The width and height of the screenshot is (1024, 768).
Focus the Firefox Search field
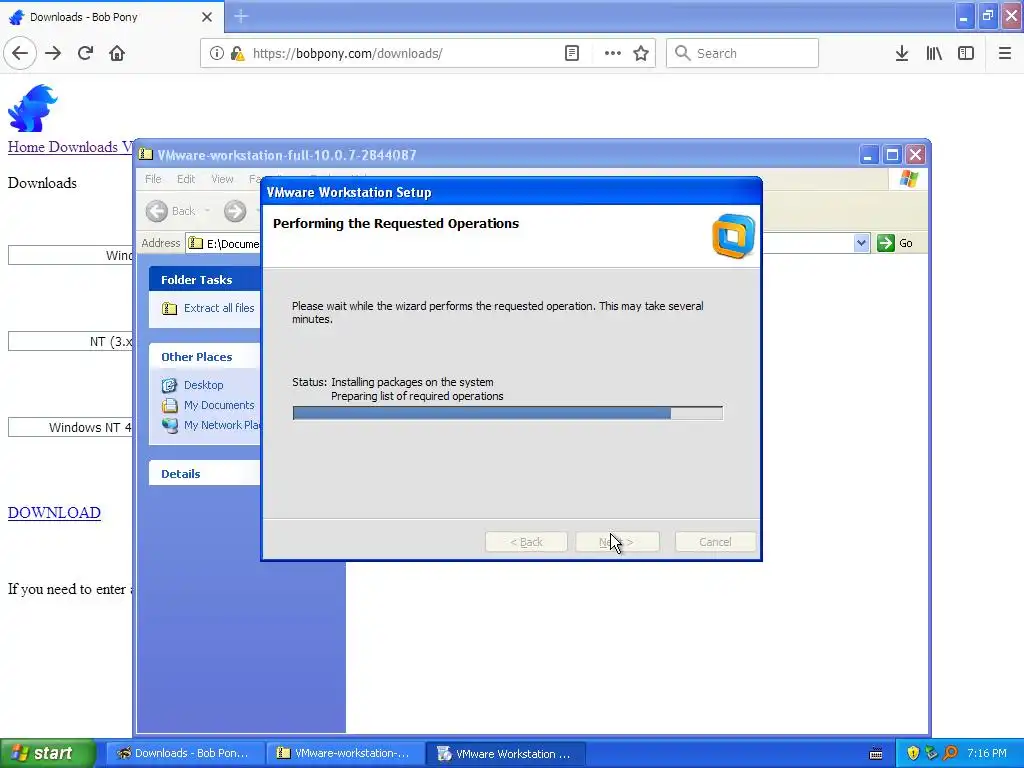[742, 54]
